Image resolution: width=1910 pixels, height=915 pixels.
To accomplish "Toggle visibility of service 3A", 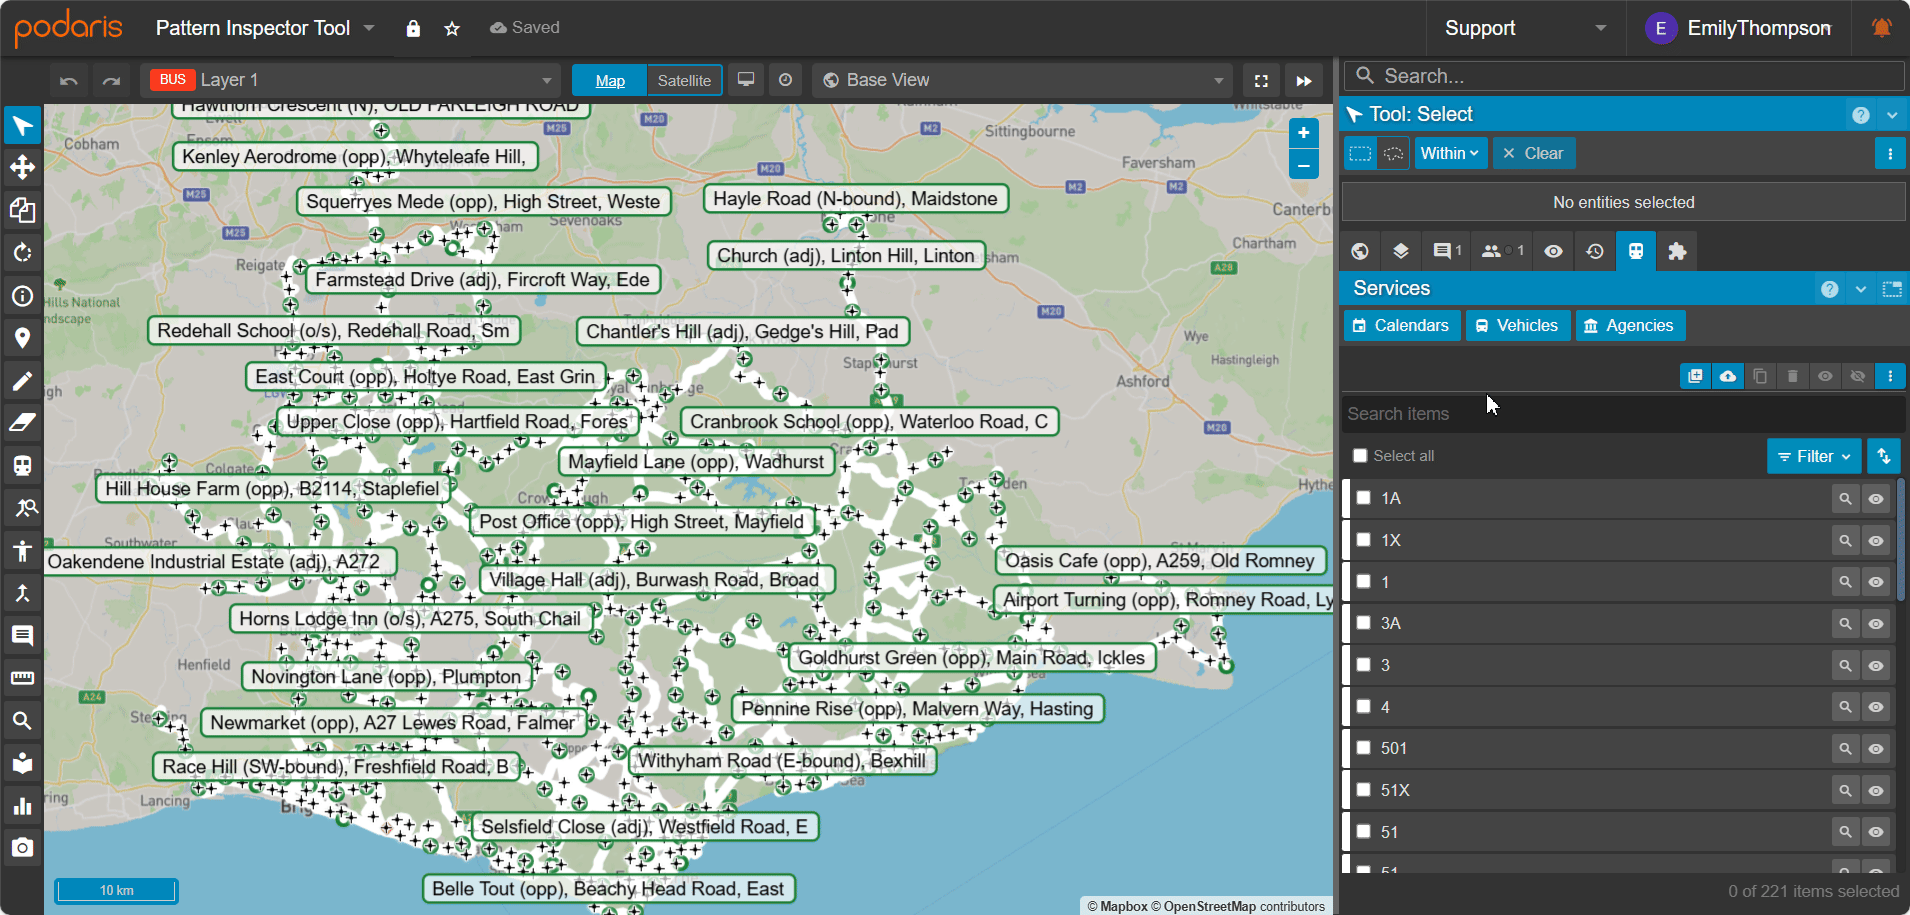I will 1876,624.
